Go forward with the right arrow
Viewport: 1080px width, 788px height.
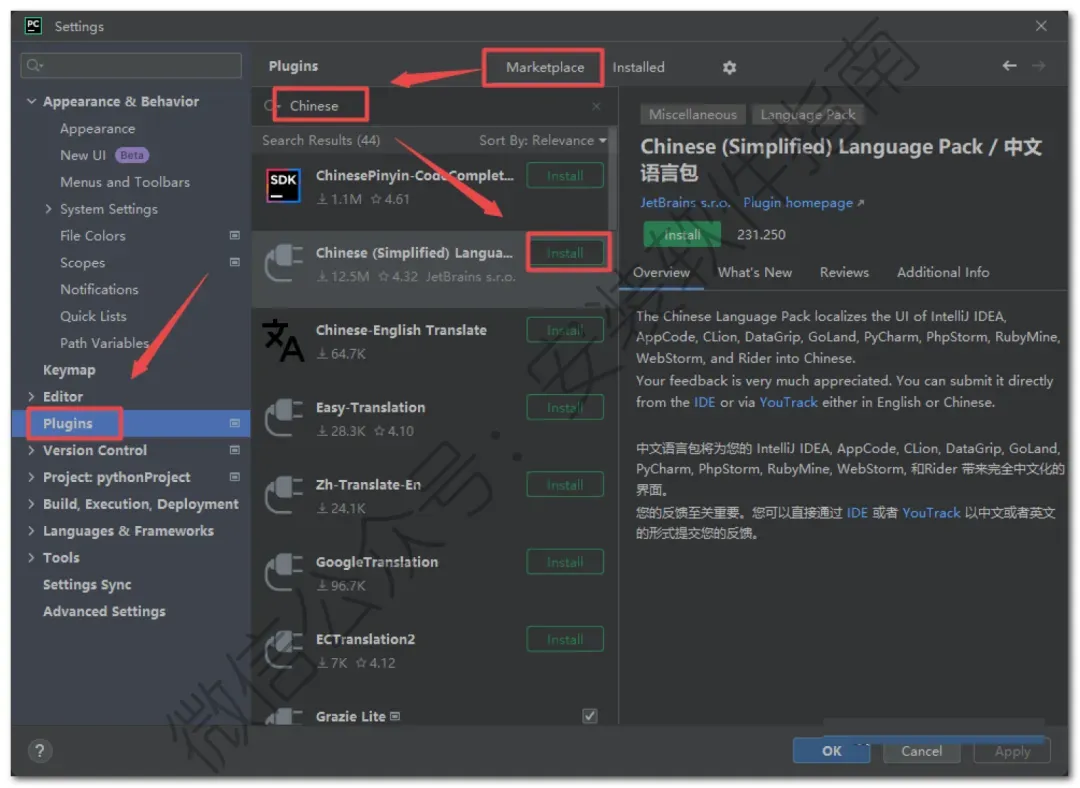click(1039, 65)
